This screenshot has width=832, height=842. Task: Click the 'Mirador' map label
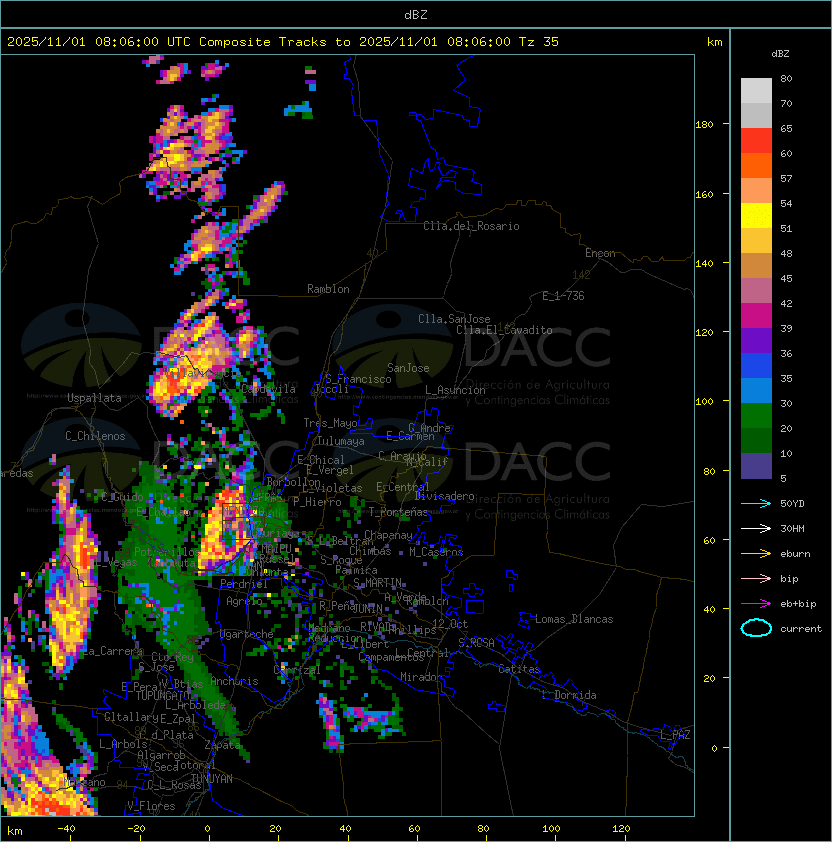pyautogui.click(x=421, y=677)
